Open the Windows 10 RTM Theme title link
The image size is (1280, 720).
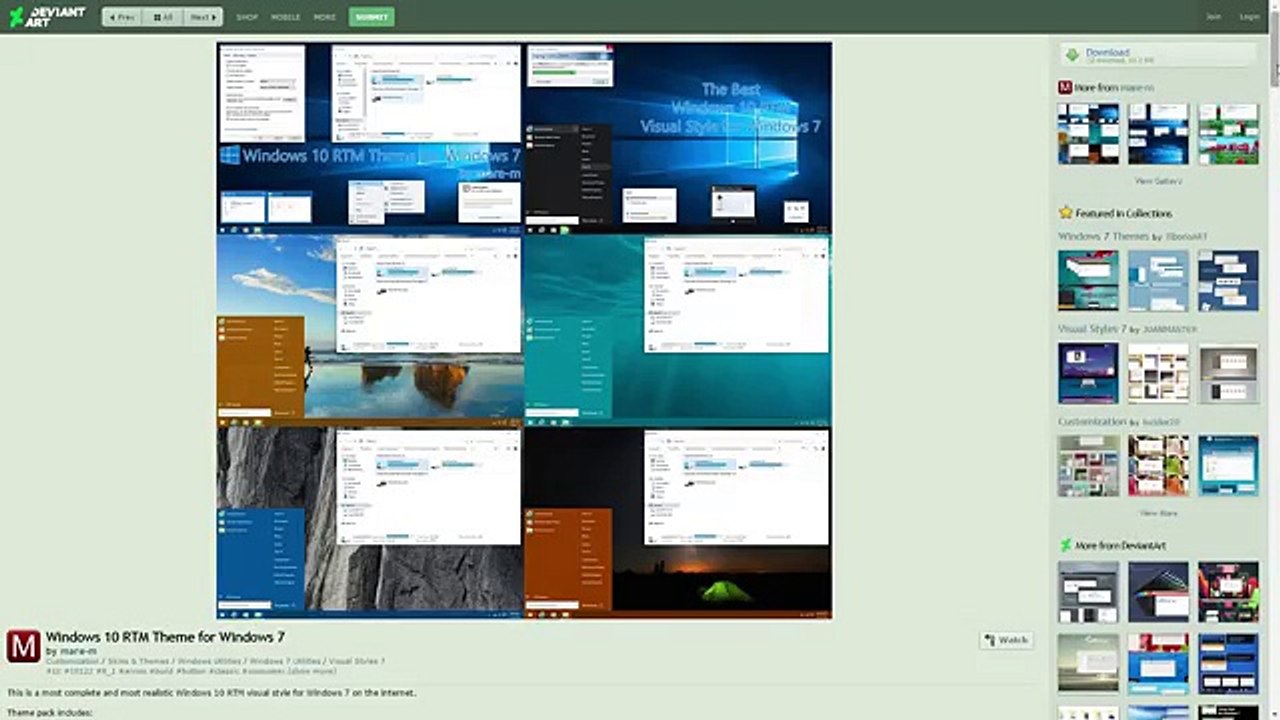click(165, 637)
